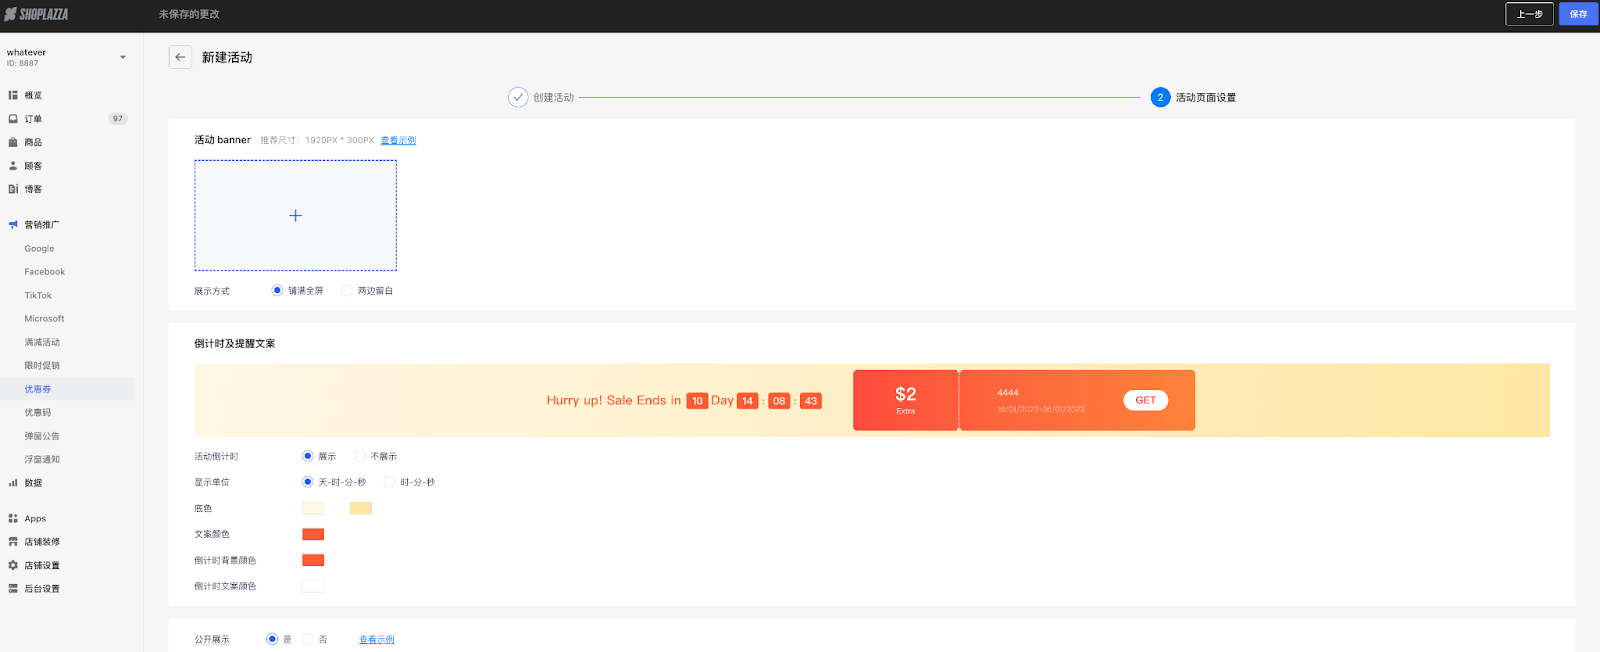Click coupon name 4444
The image size is (1600, 652).
(1008, 393)
